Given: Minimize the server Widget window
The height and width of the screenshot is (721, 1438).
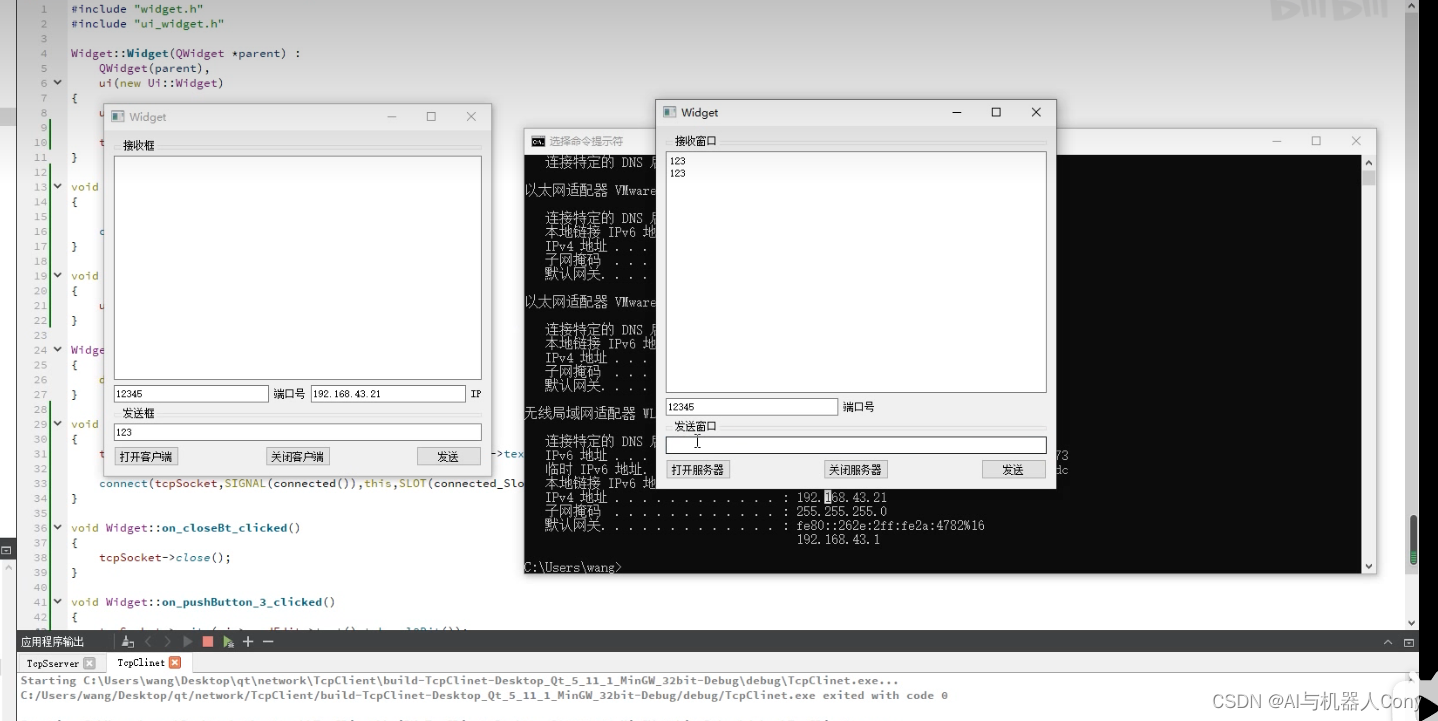Looking at the screenshot, I should pos(956,112).
